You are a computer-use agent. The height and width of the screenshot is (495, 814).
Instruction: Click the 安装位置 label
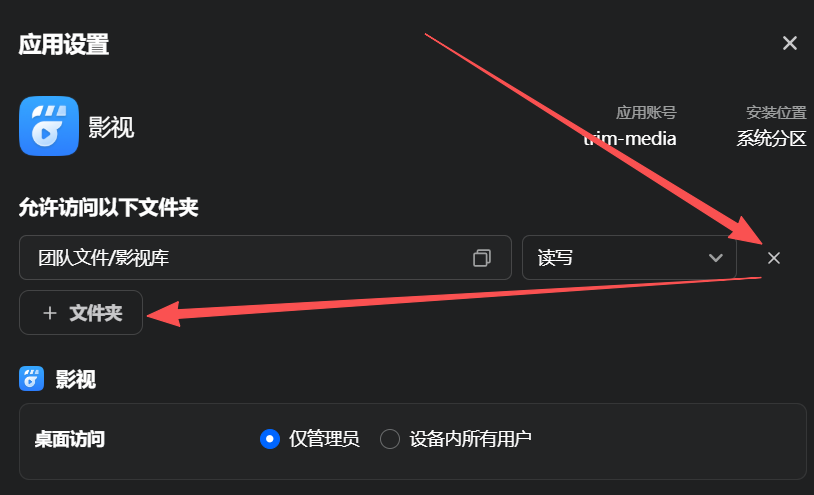click(x=776, y=112)
